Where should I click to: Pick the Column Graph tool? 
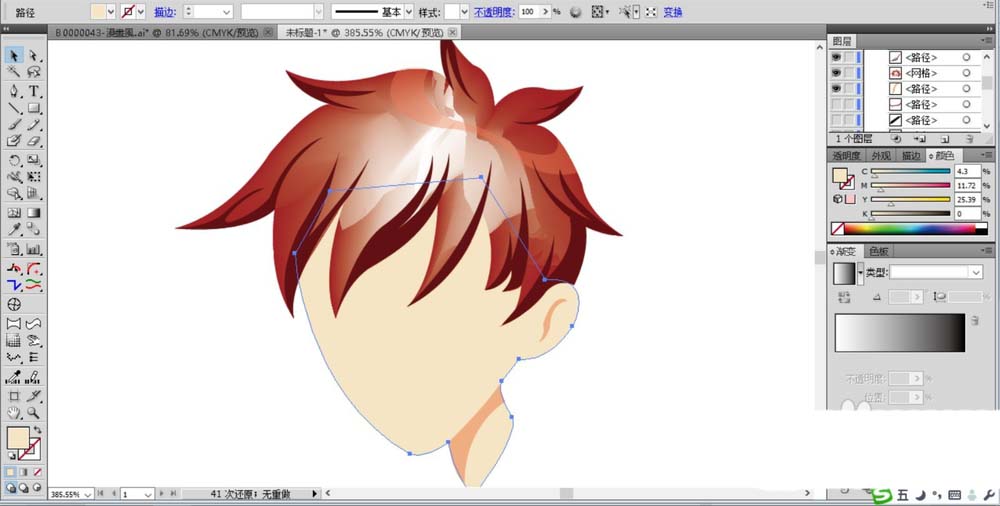coord(33,249)
